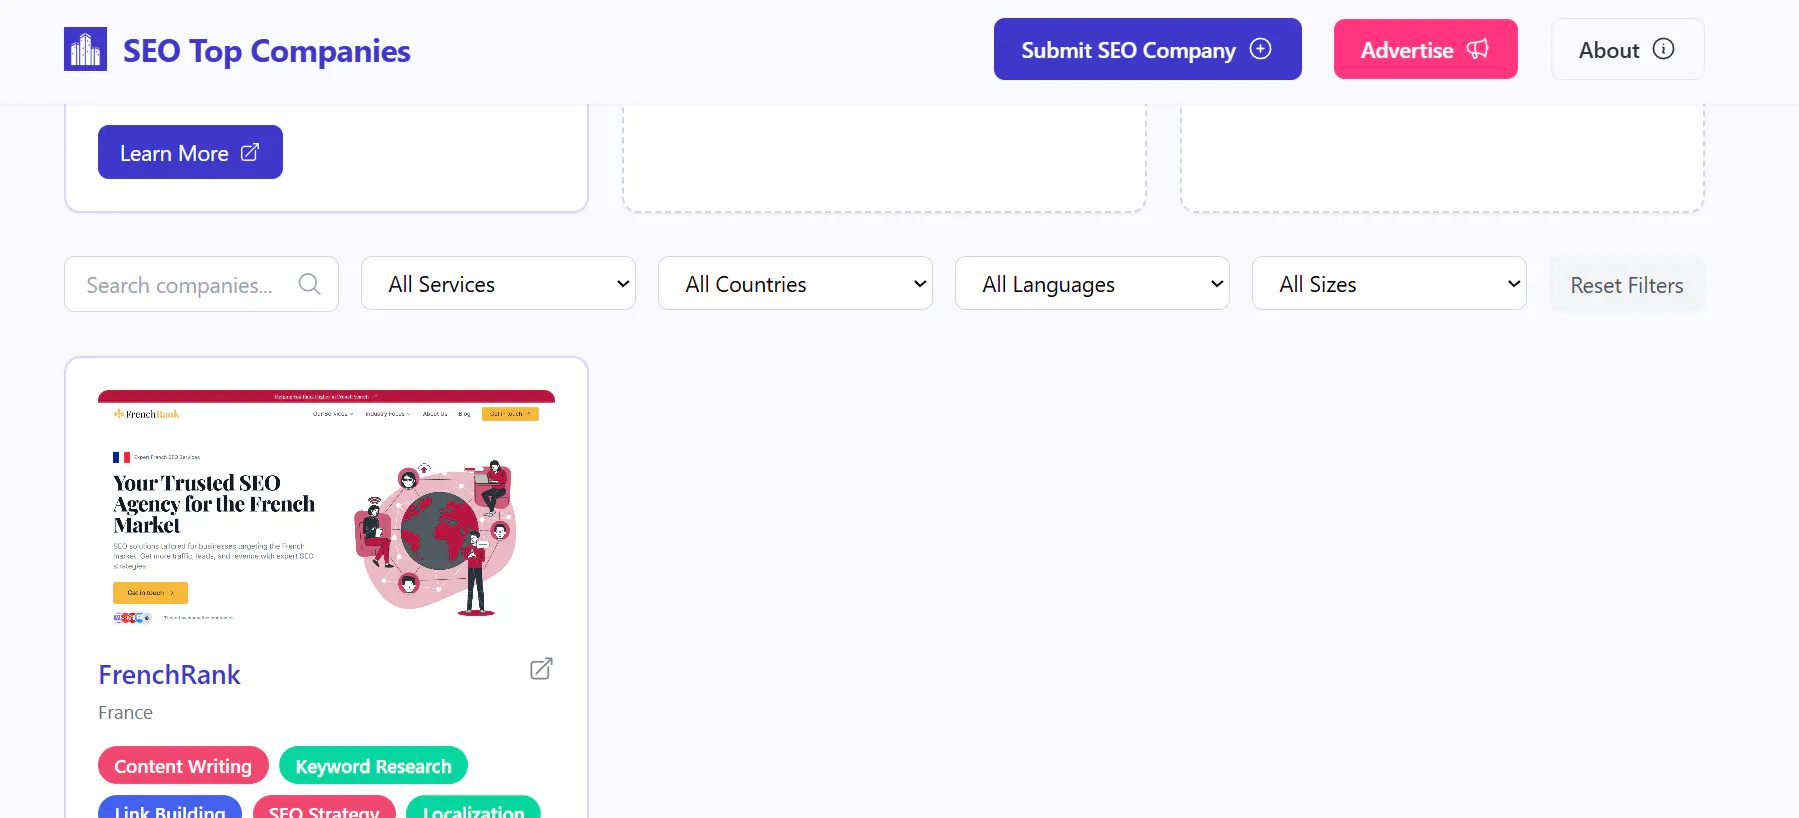
Task: Click the info icon beside About
Action: coord(1663,49)
